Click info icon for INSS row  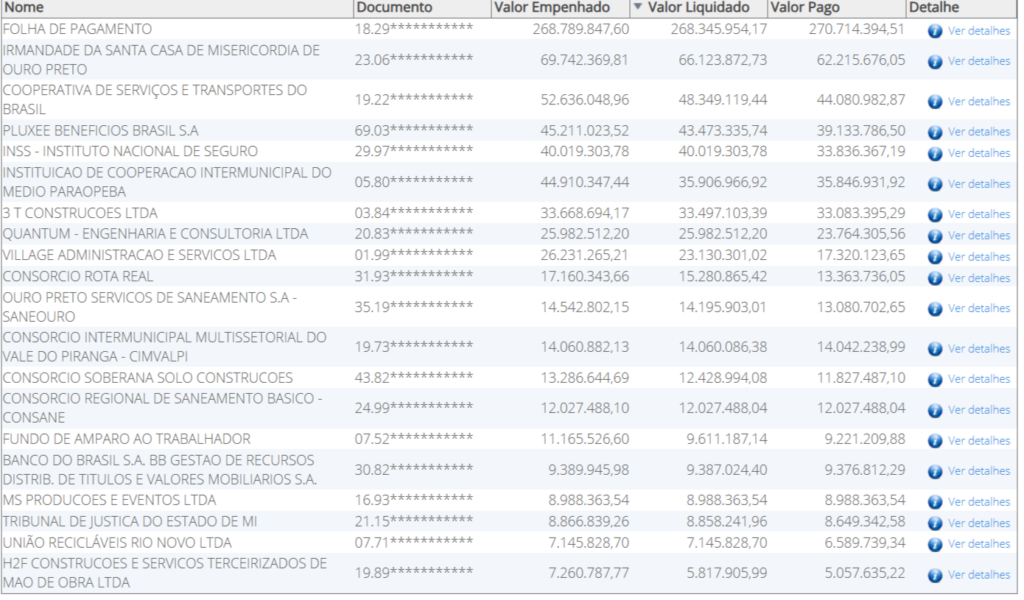(x=935, y=153)
